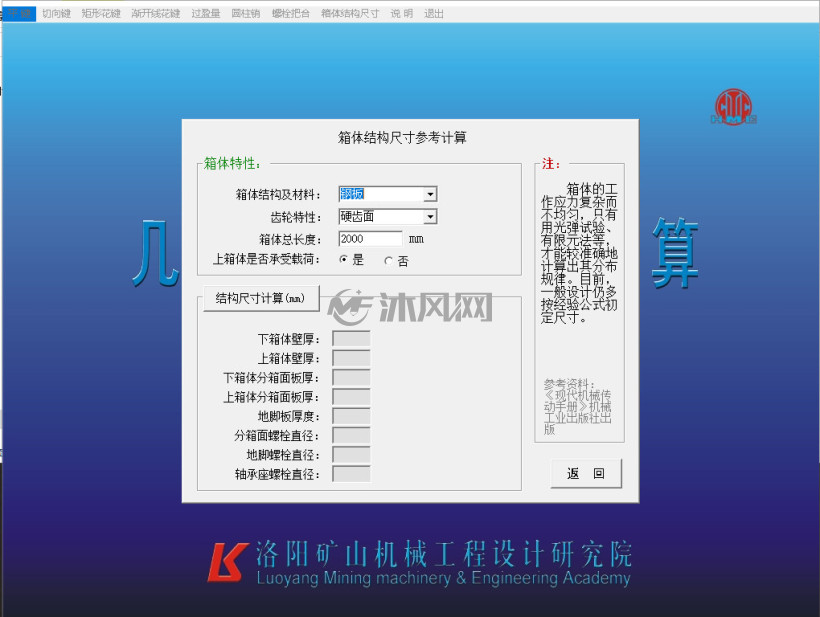Click the red CITIC logo icon
Viewport: 820px width, 617px height.
coord(733,107)
